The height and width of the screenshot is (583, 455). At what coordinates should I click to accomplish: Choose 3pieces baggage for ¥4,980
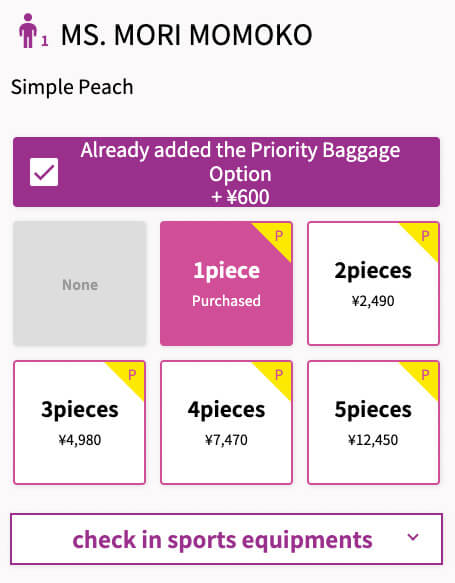80,422
